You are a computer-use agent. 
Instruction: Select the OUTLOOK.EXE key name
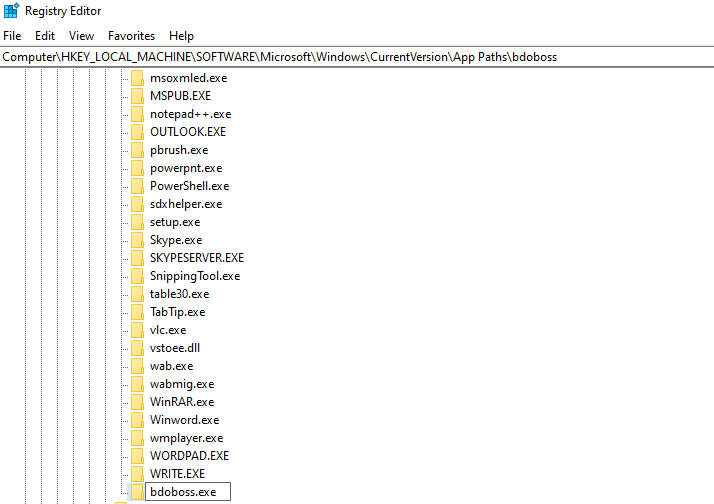pos(188,132)
